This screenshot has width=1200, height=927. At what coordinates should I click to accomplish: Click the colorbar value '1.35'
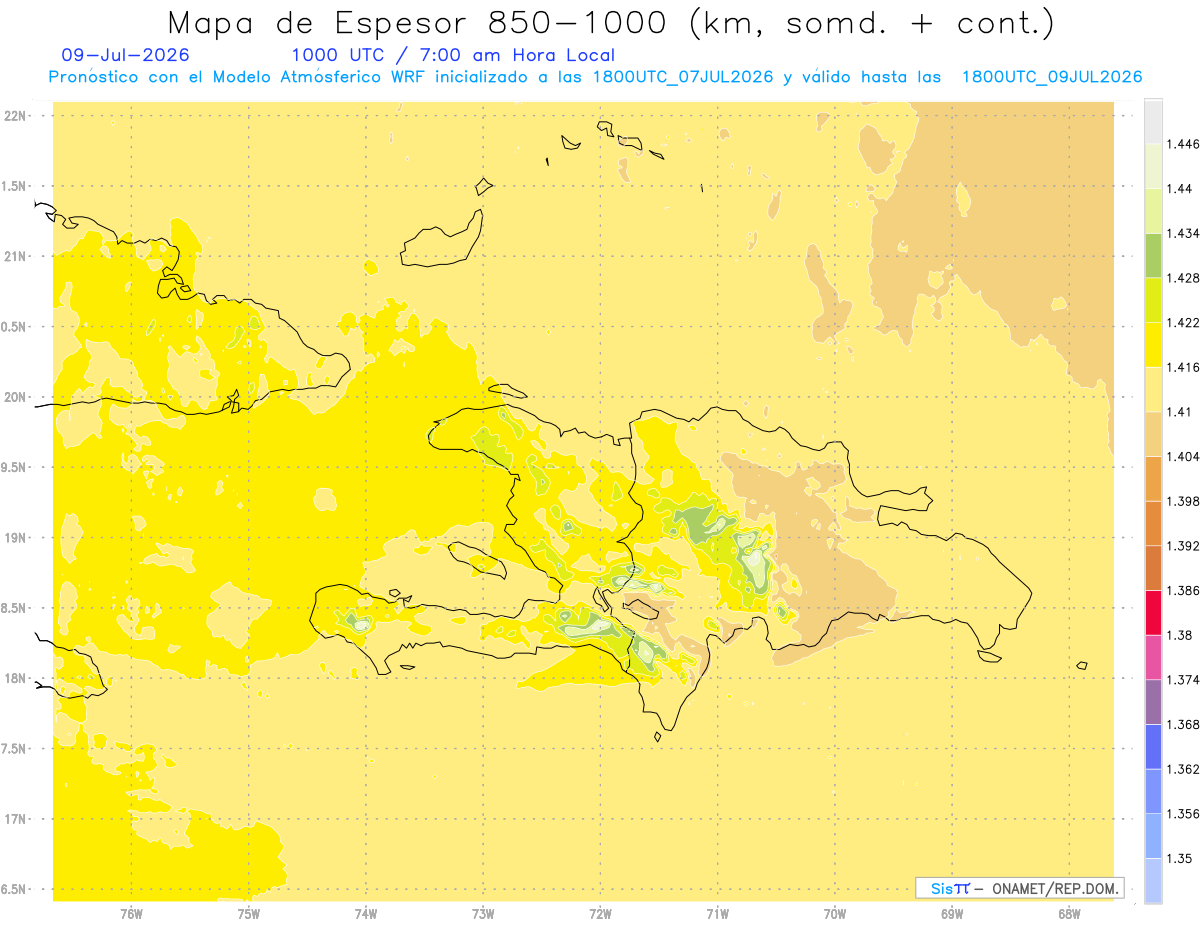(x=1179, y=858)
